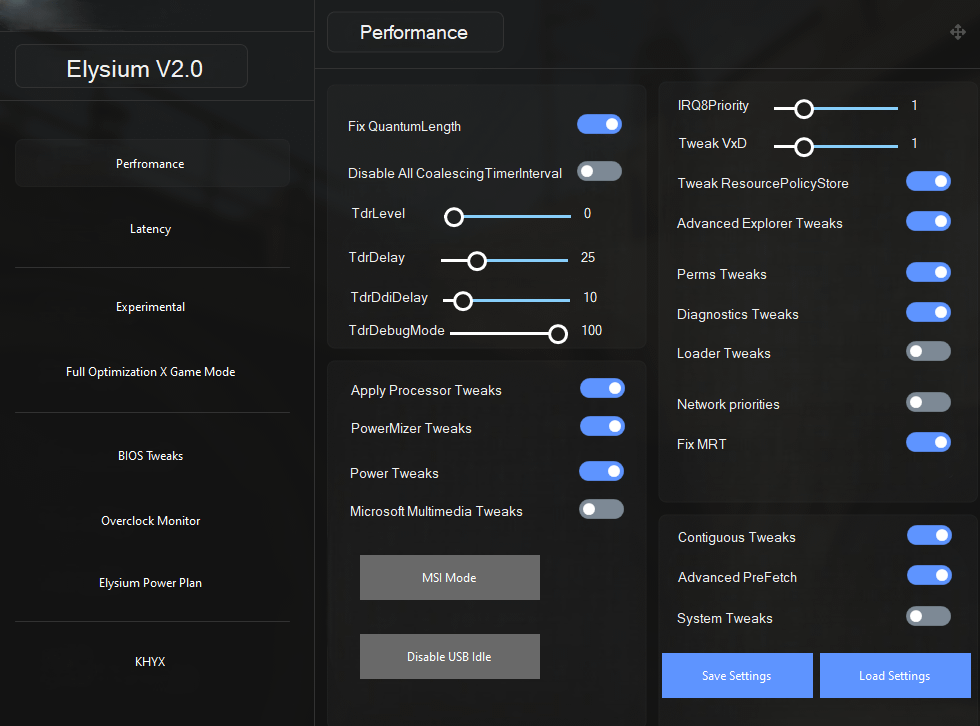Image resolution: width=980 pixels, height=726 pixels.
Task: Switch to the Experimental section
Action: (x=150, y=306)
